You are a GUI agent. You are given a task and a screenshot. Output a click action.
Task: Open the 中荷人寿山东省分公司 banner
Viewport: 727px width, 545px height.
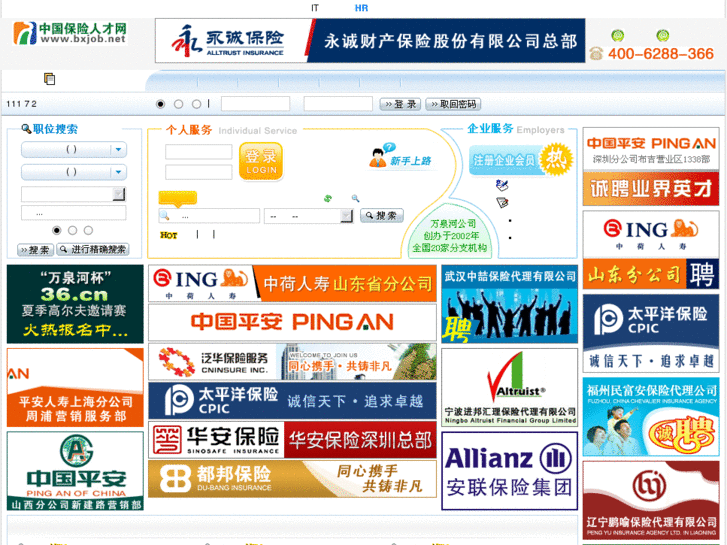click(292, 283)
